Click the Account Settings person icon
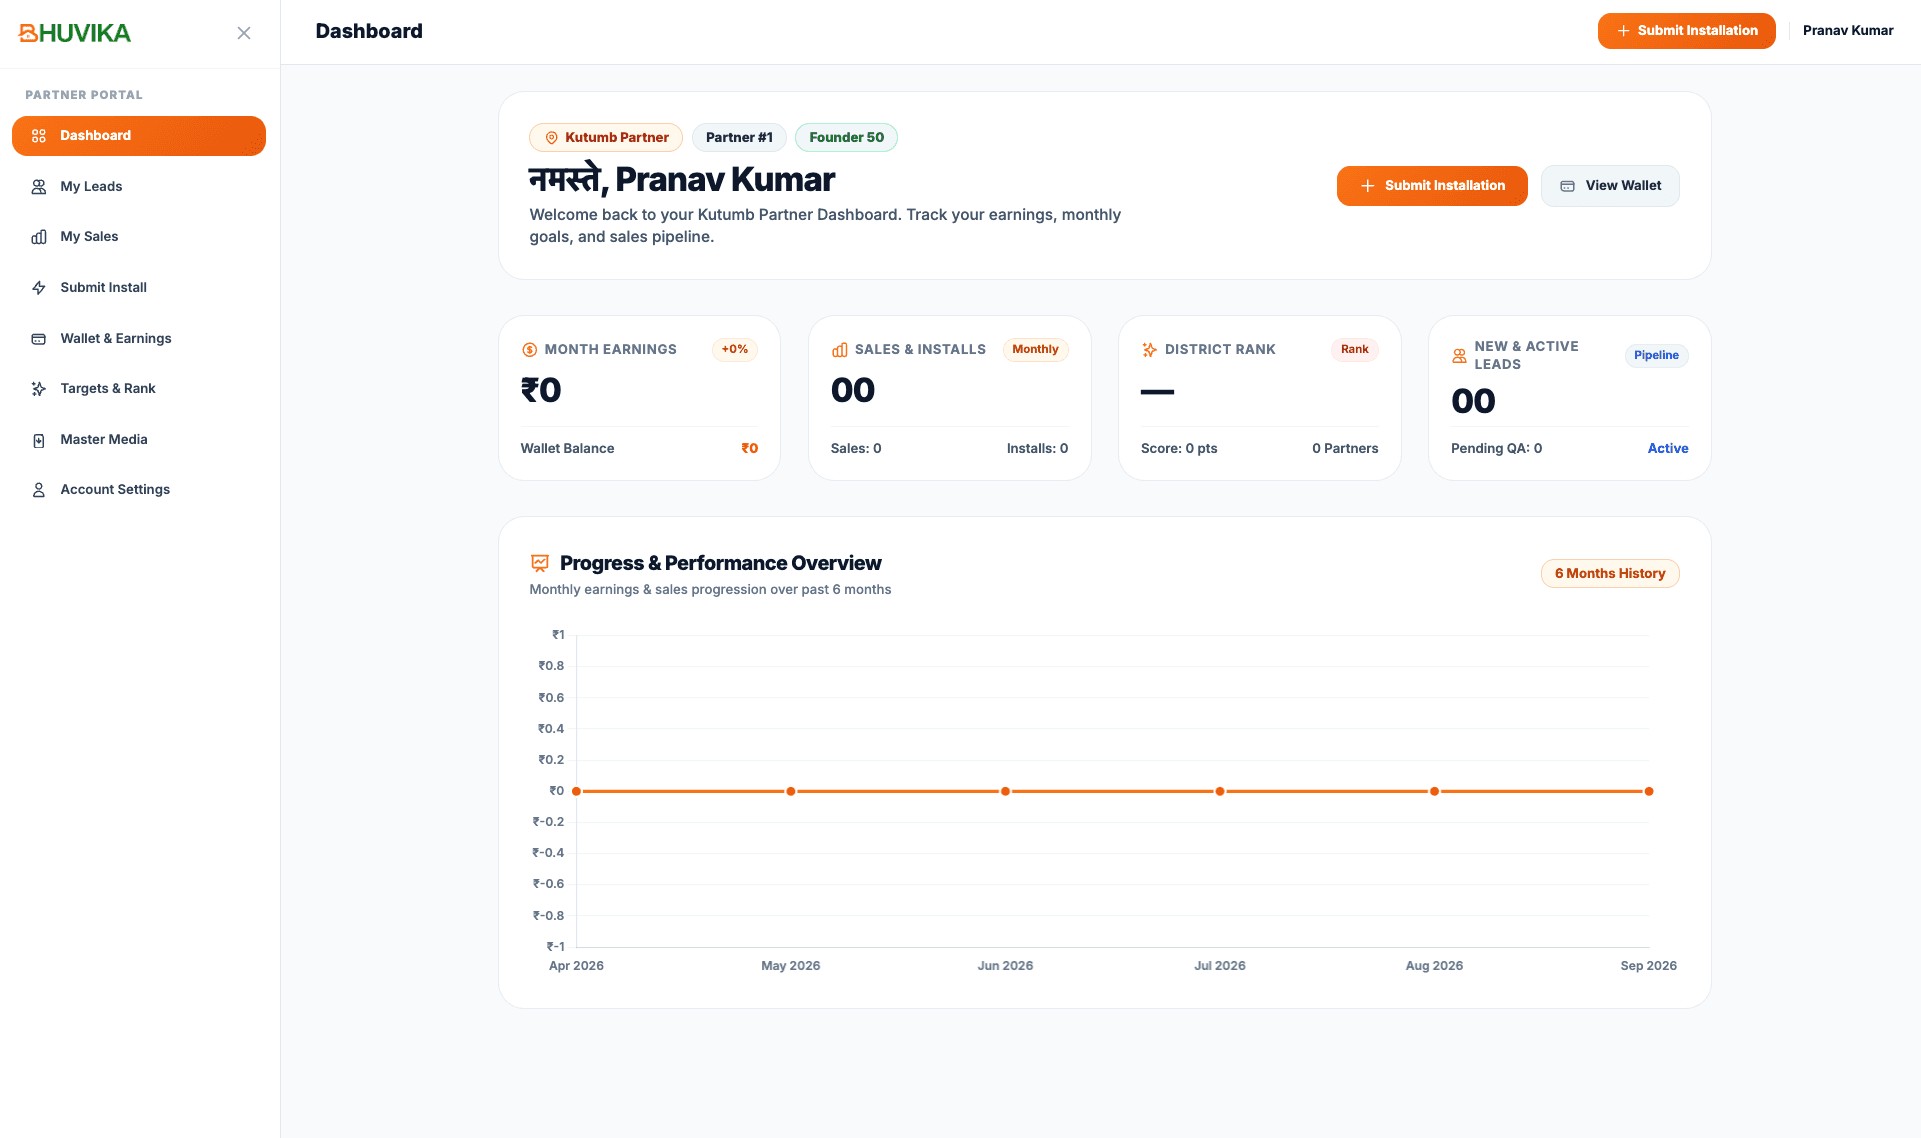 click(39, 490)
